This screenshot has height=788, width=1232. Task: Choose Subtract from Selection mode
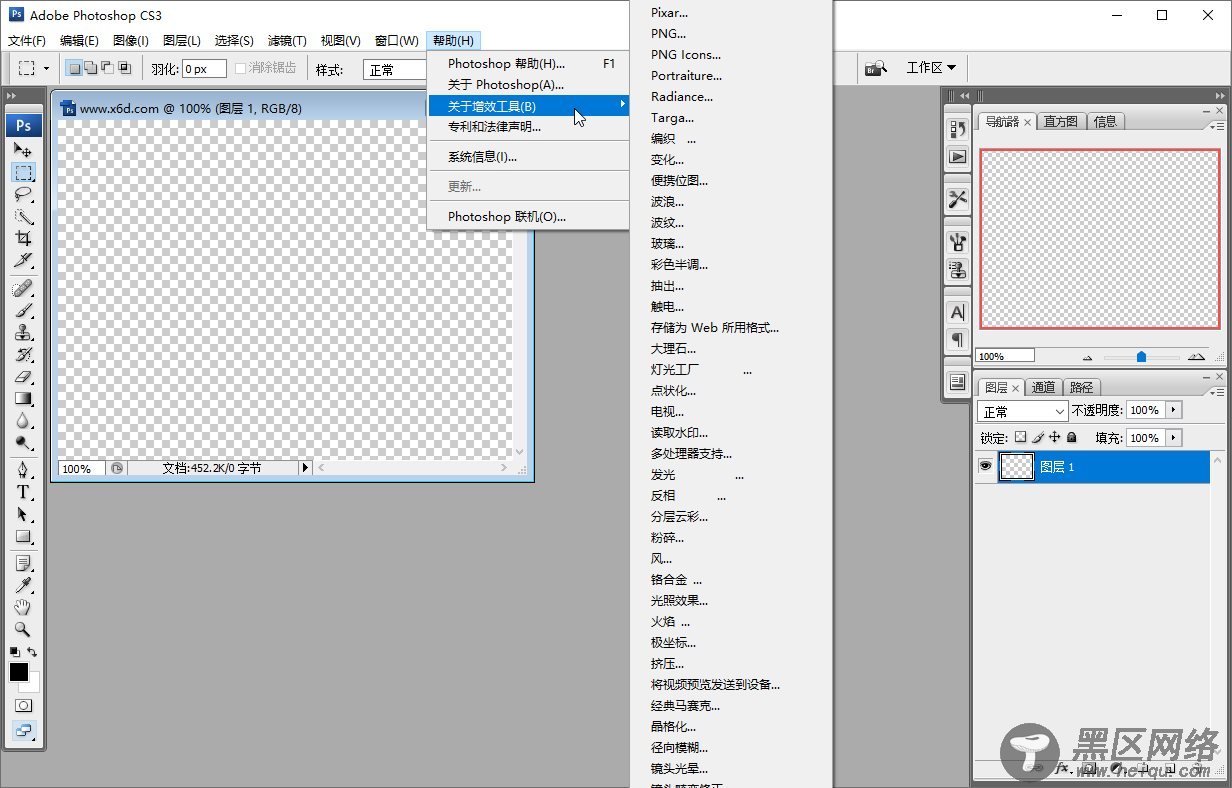107,69
